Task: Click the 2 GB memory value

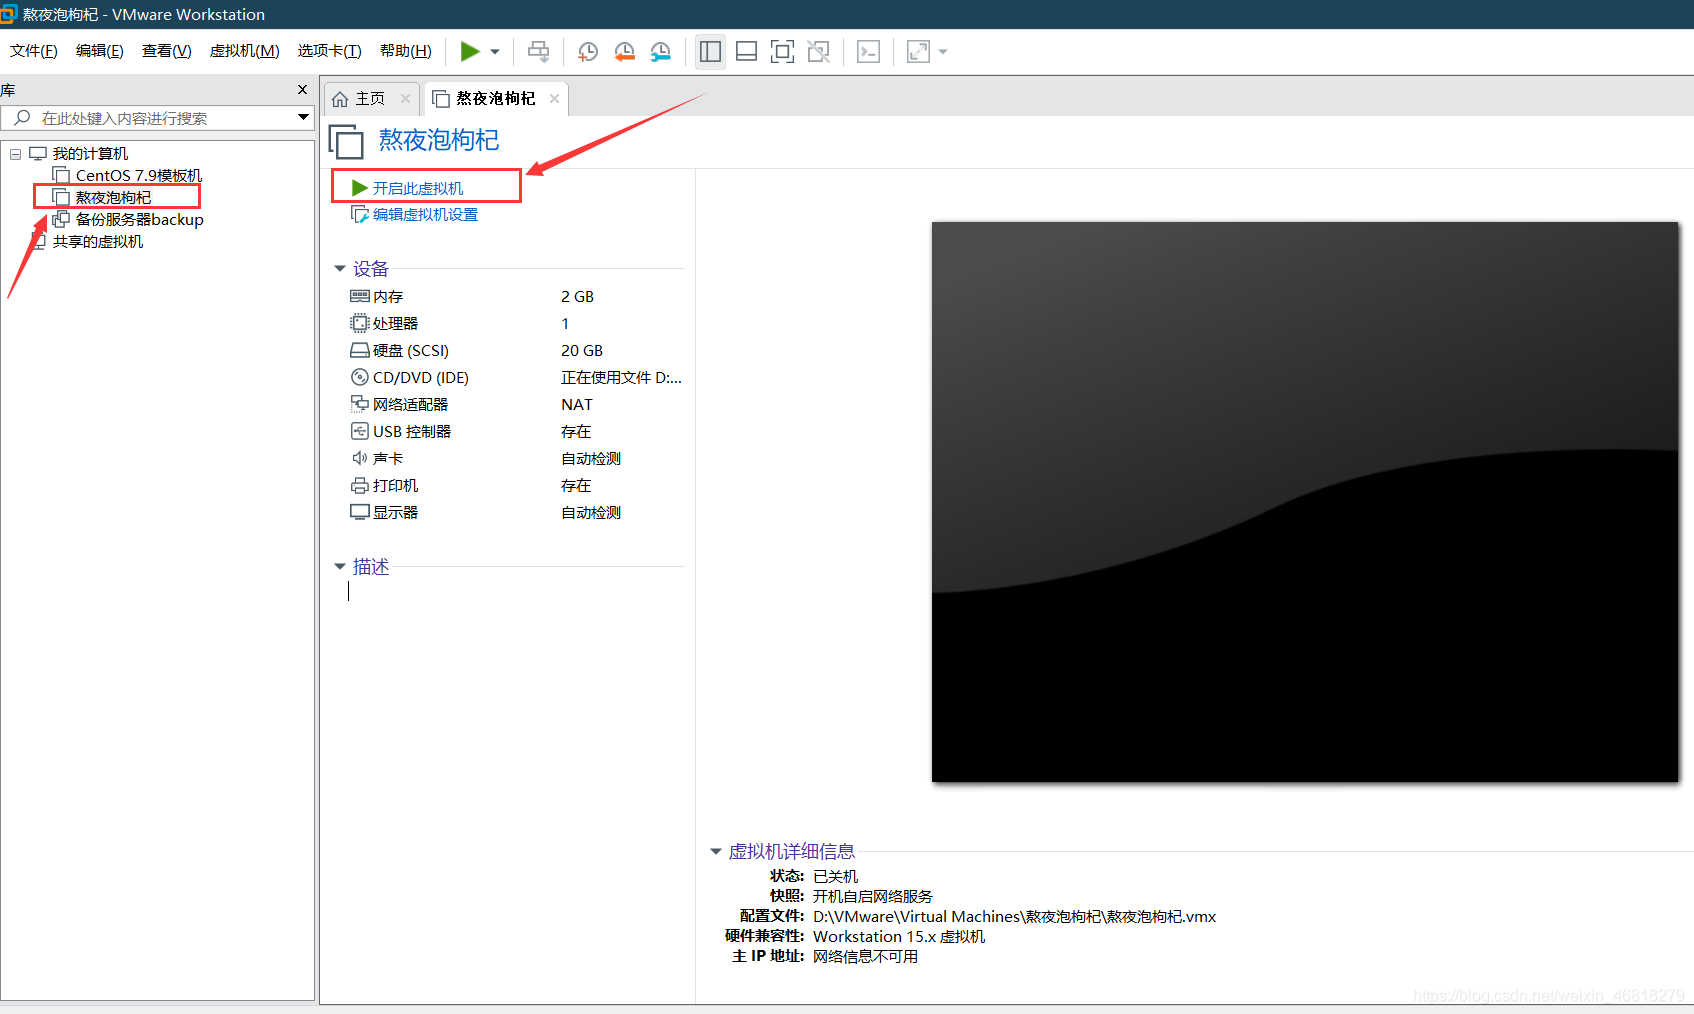Action: [x=577, y=297]
